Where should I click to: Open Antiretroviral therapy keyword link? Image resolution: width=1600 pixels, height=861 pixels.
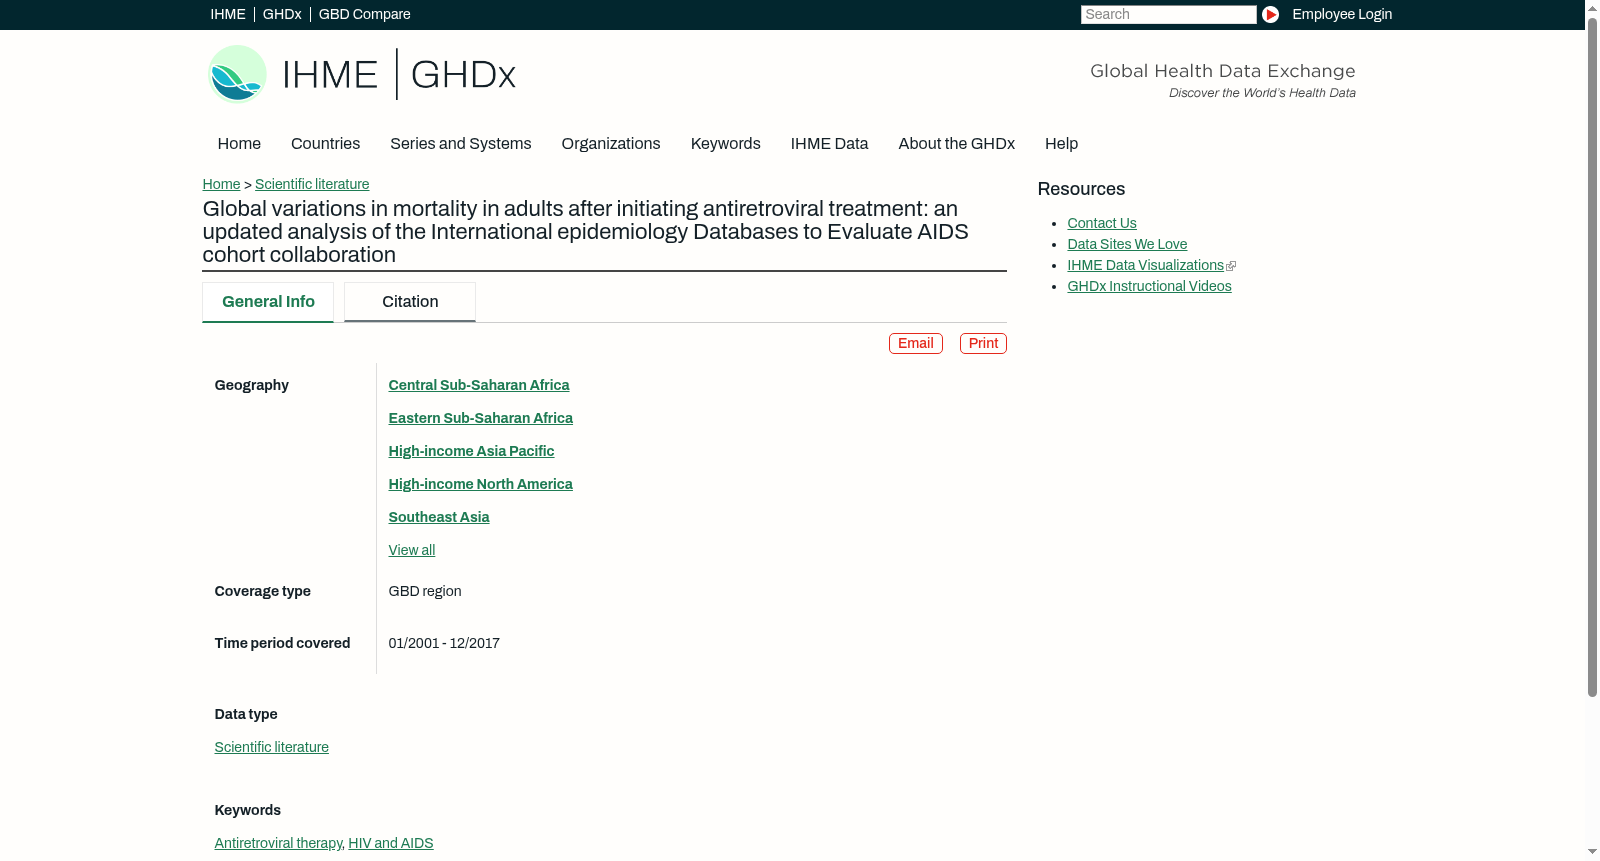click(278, 843)
